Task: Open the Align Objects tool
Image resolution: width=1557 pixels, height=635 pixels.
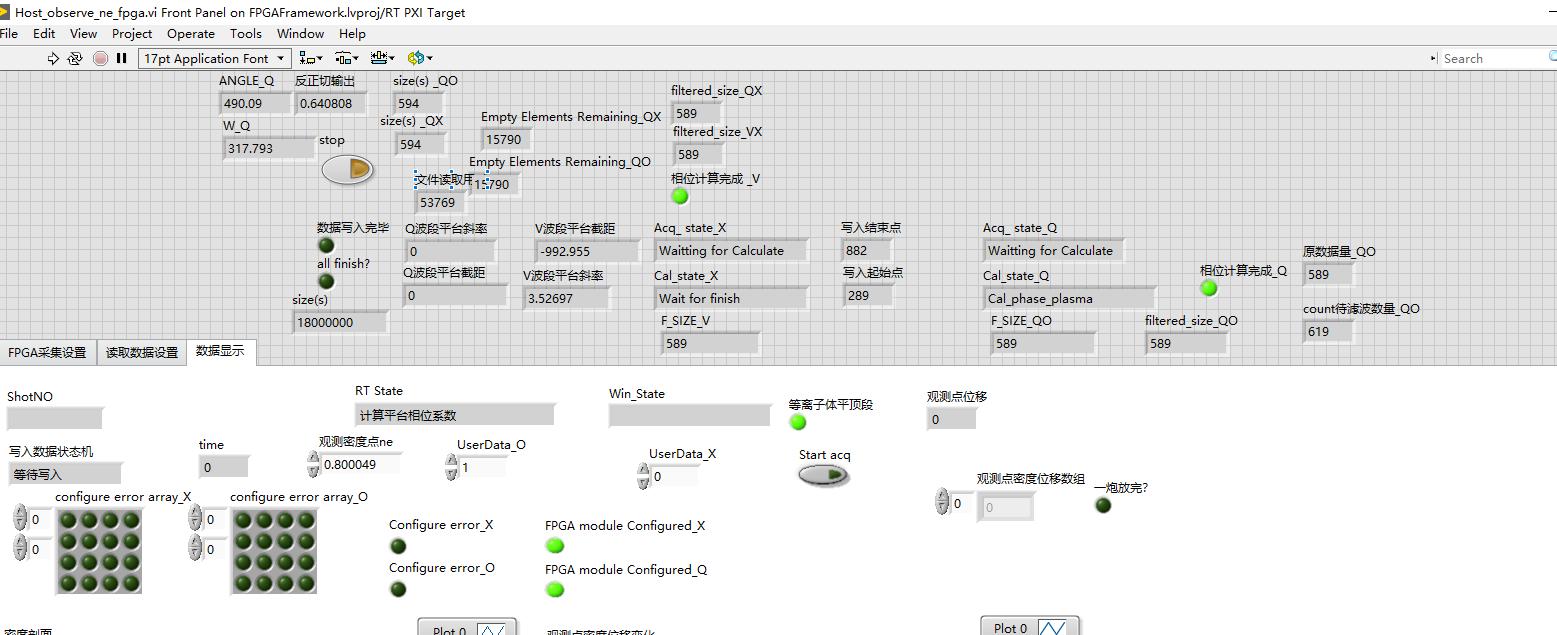Action: pos(311,59)
